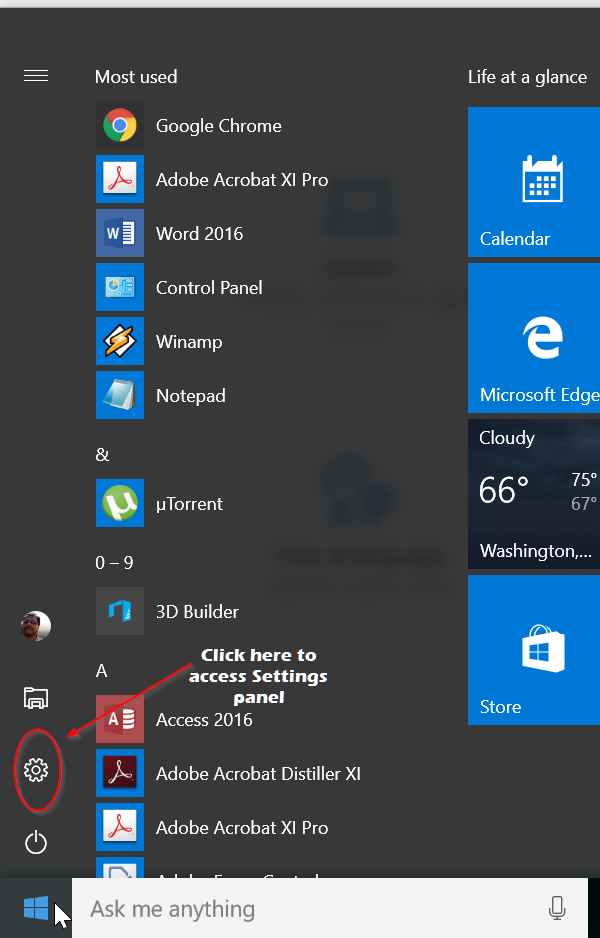Click the Power button icon

(x=36, y=842)
